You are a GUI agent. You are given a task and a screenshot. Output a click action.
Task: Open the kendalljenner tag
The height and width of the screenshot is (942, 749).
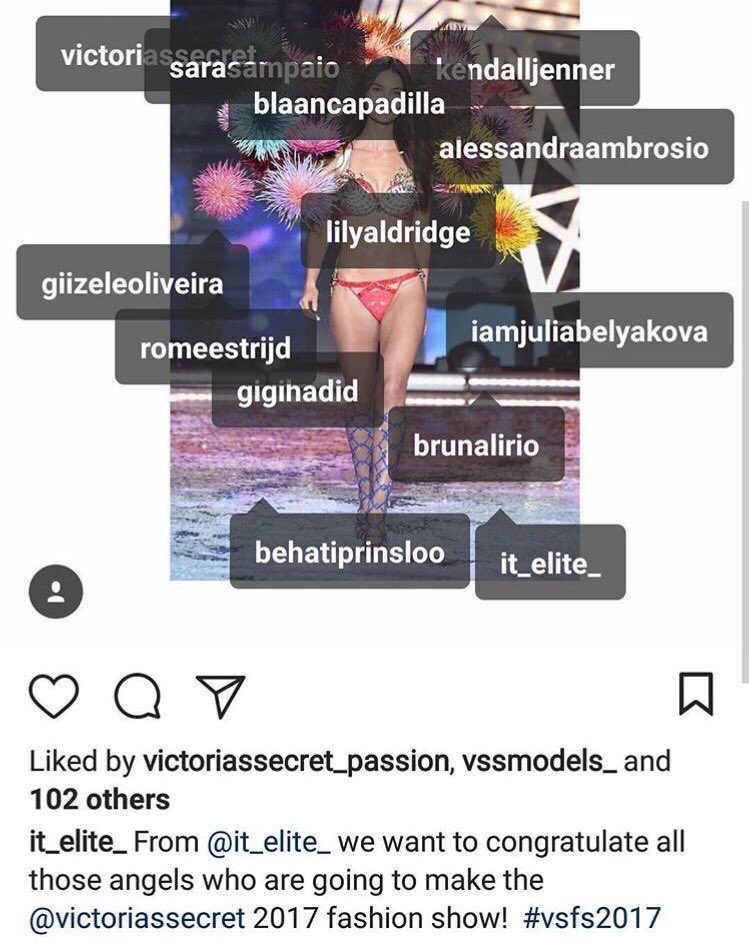525,68
